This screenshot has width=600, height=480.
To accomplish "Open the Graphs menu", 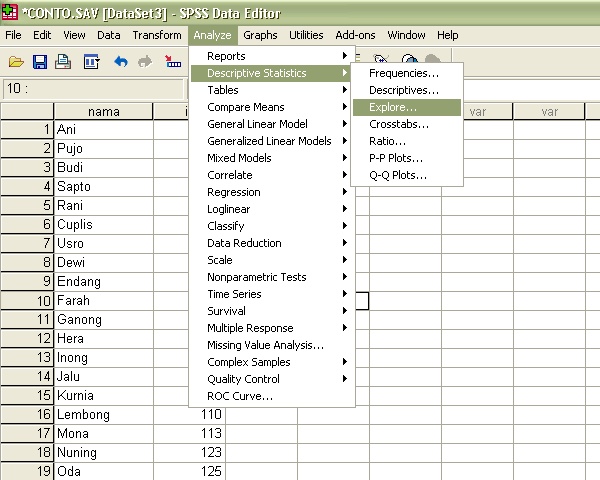I will click(260, 35).
